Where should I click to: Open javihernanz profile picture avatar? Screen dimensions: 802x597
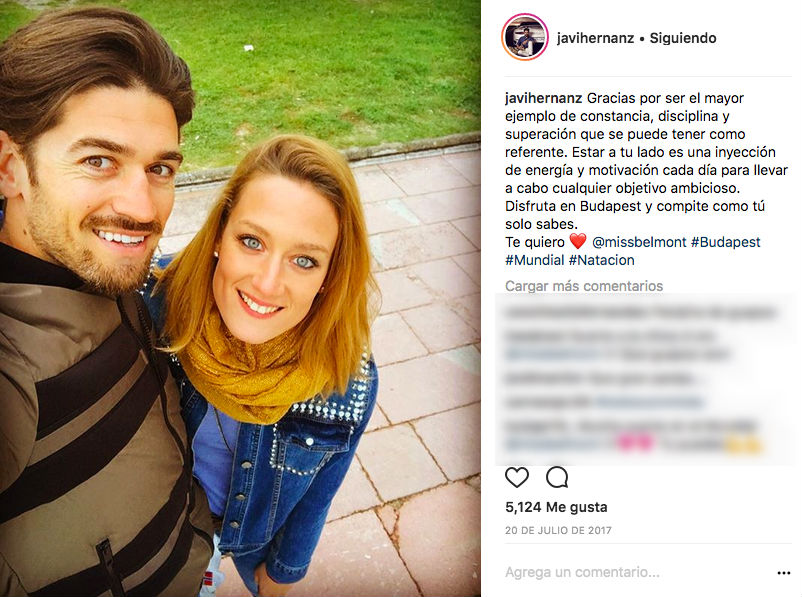(525, 37)
